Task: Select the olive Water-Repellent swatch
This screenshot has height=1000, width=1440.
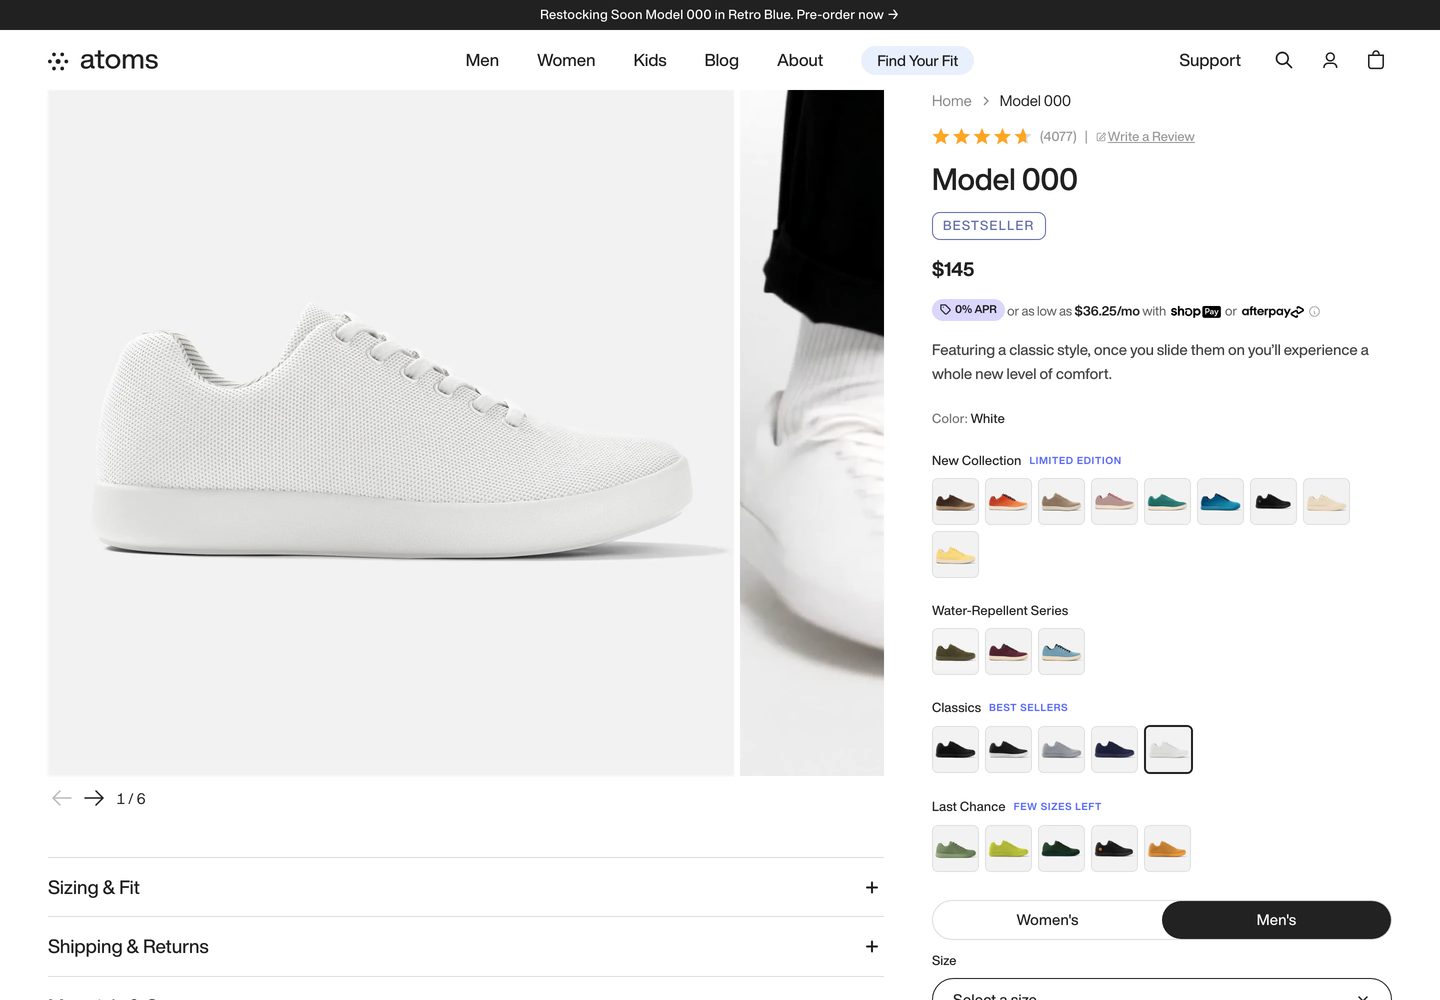Action: point(955,652)
